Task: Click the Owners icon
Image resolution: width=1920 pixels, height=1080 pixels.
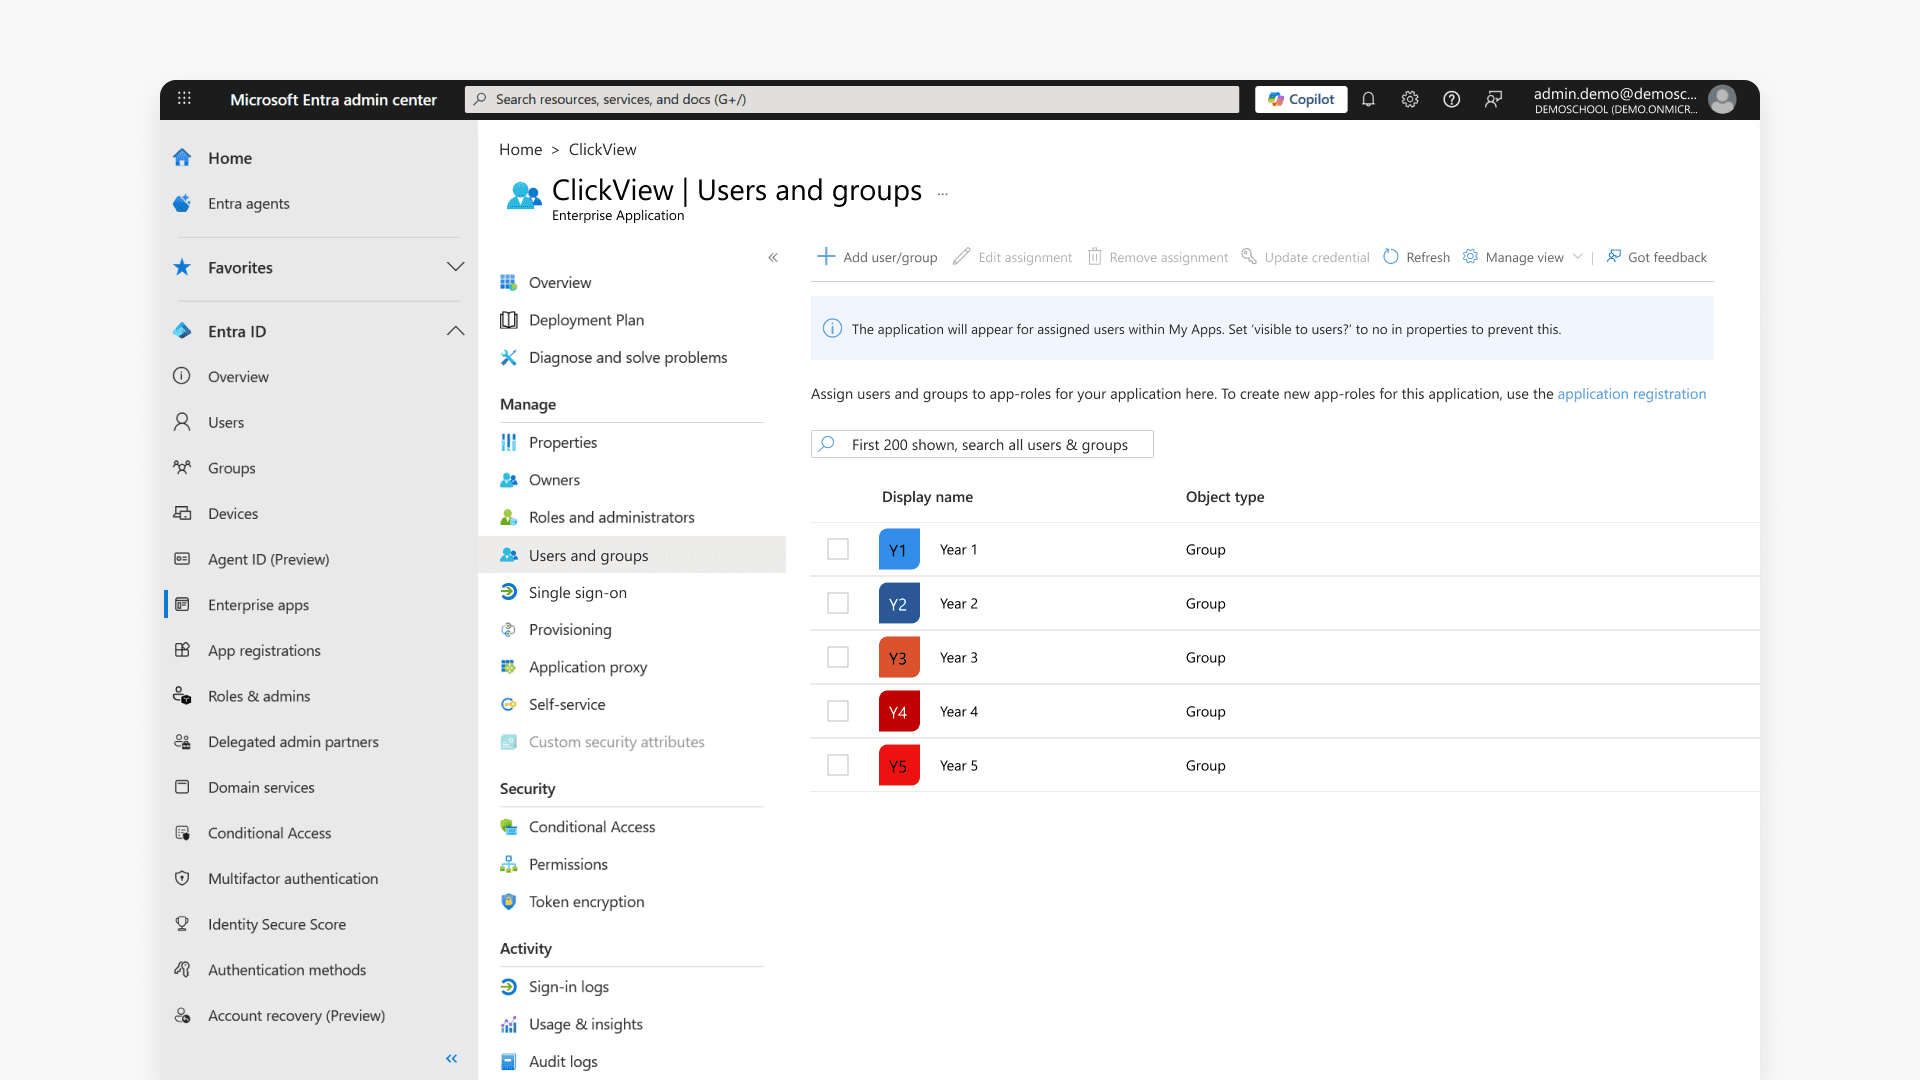Action: (508, 480)
